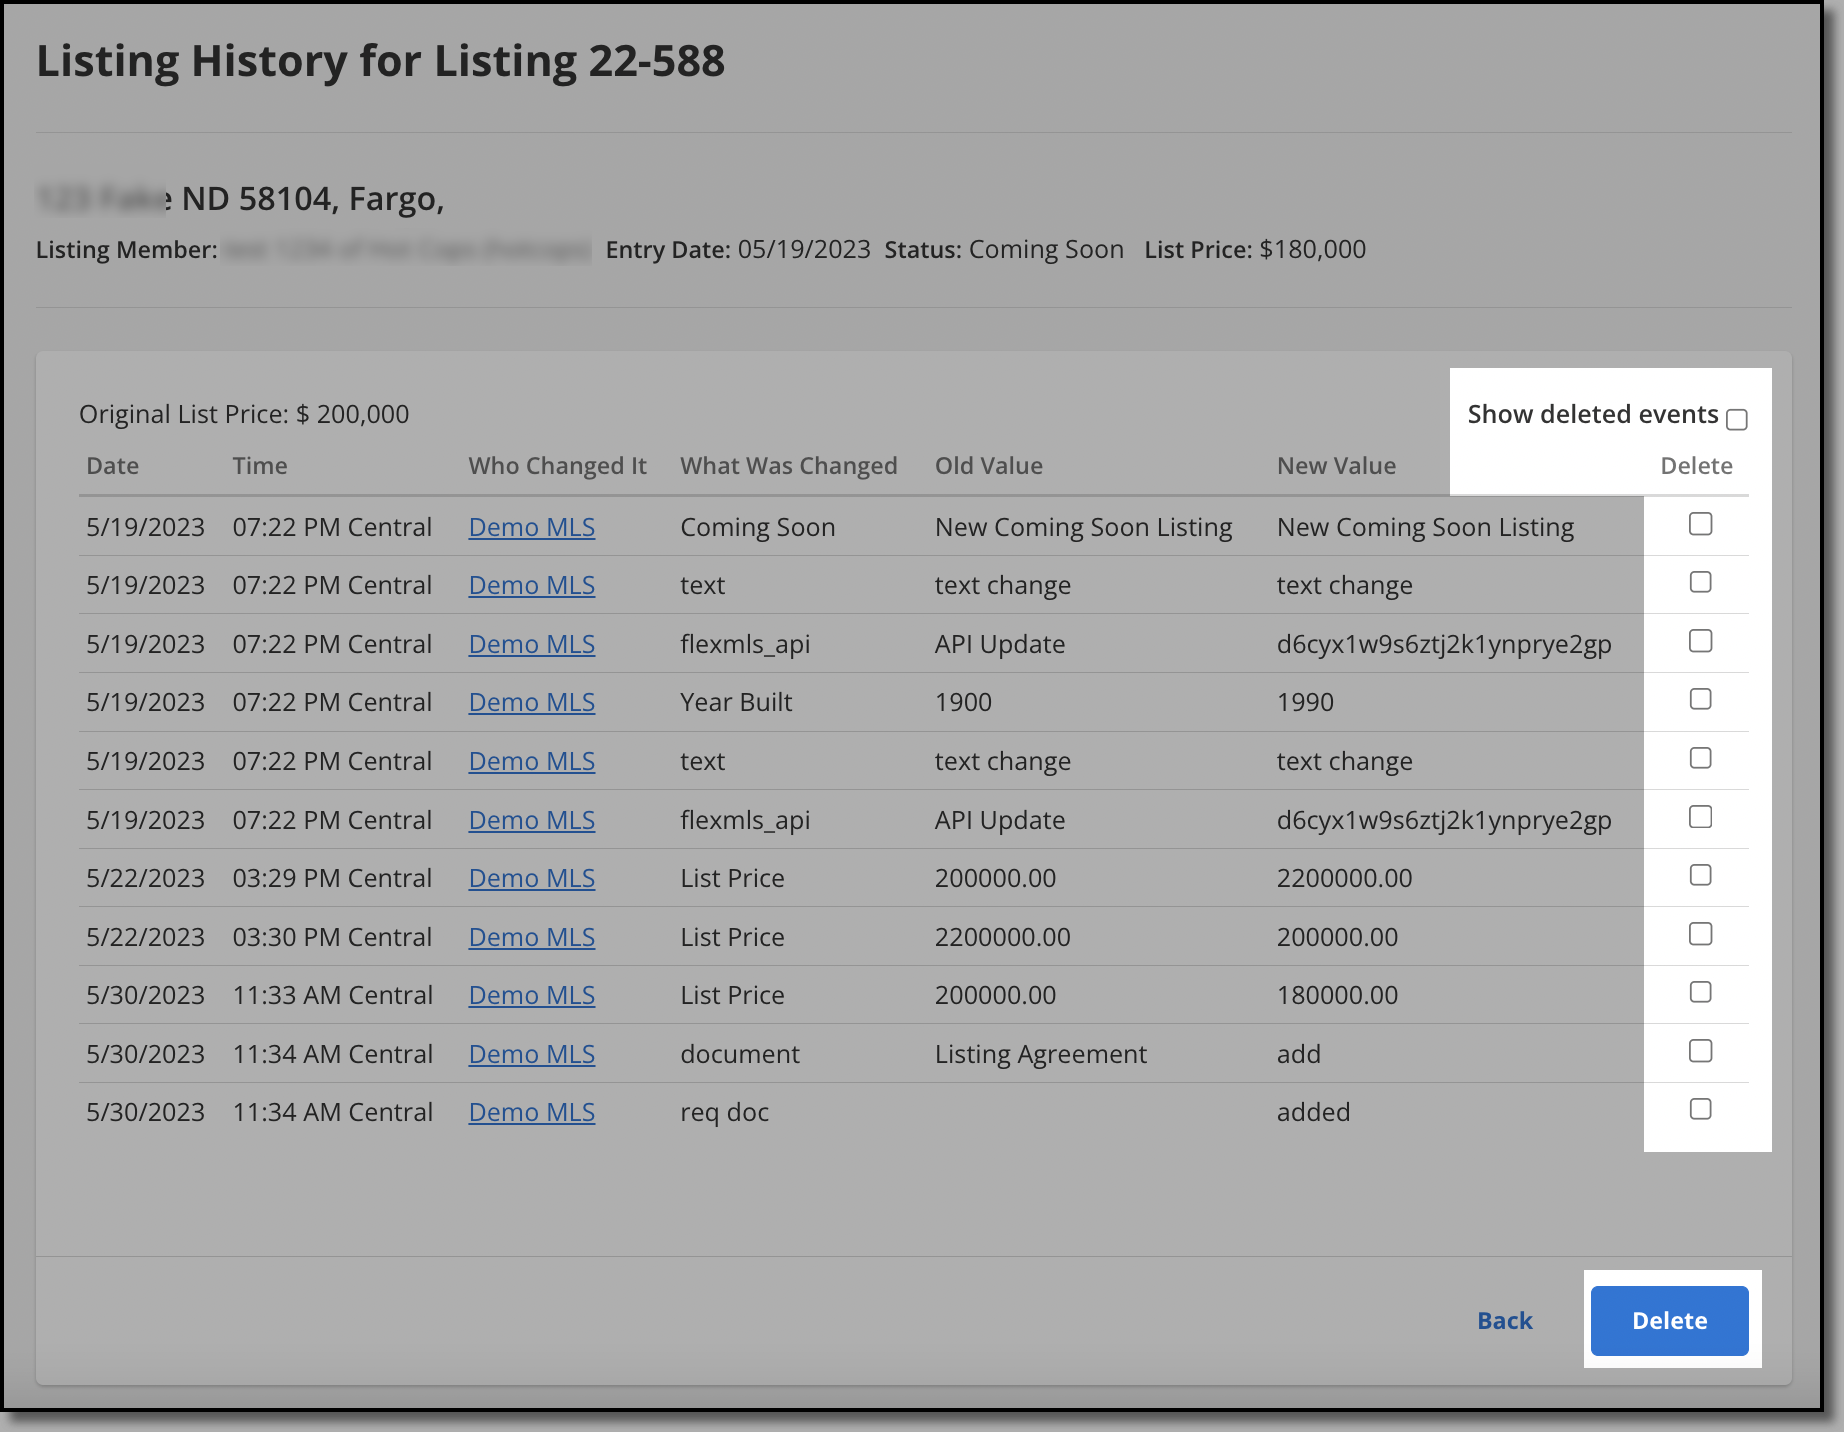Open Demo MLS link in Coming Soon row
The image size is (1844, 1432).
[x=532, y=527]
